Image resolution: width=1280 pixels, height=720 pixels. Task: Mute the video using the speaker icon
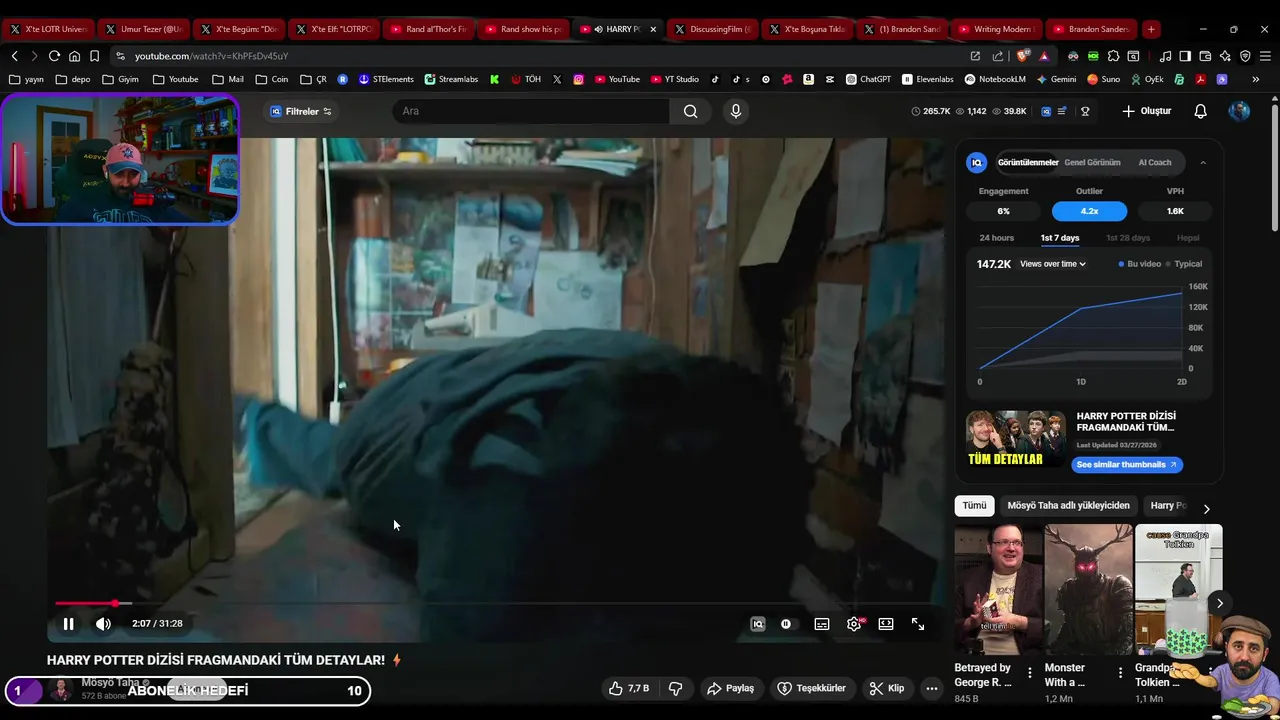[x=103, y=624]
